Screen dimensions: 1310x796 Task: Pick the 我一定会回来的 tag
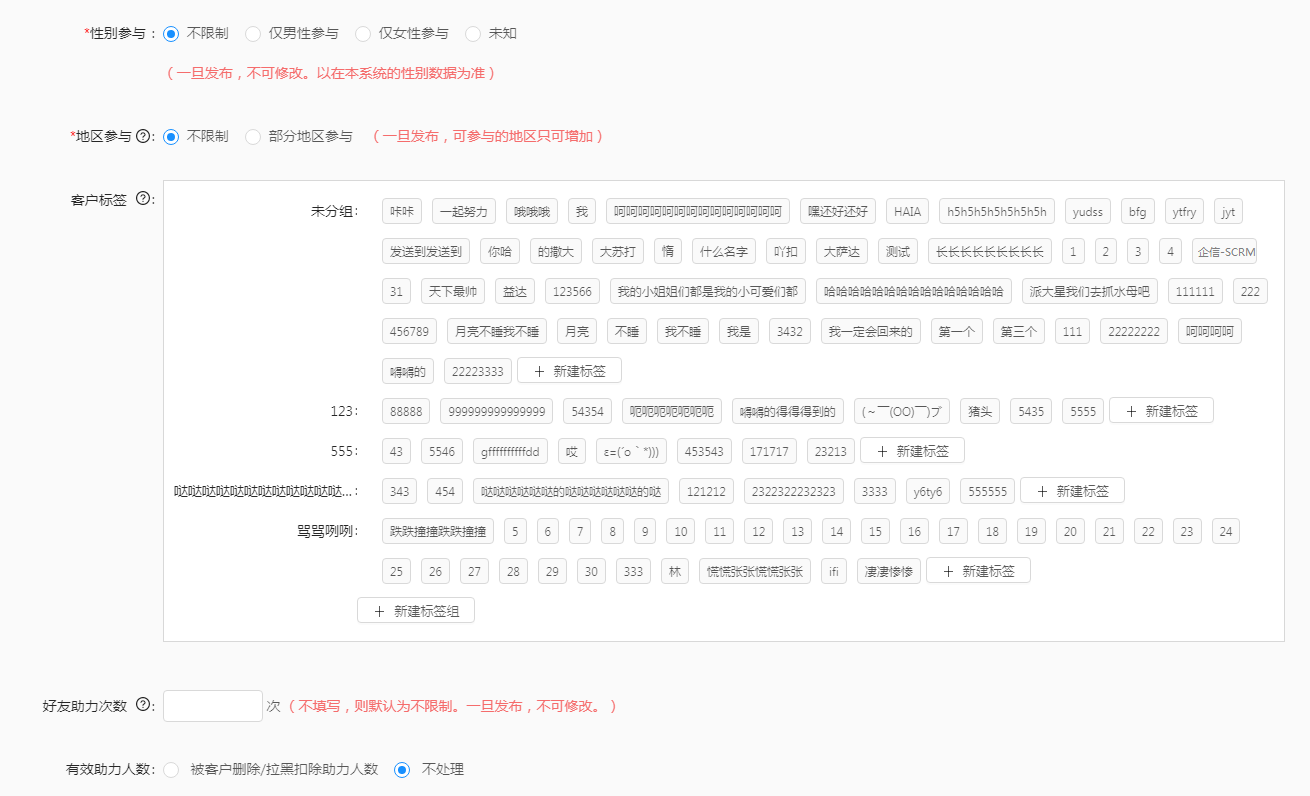point(871,331)
